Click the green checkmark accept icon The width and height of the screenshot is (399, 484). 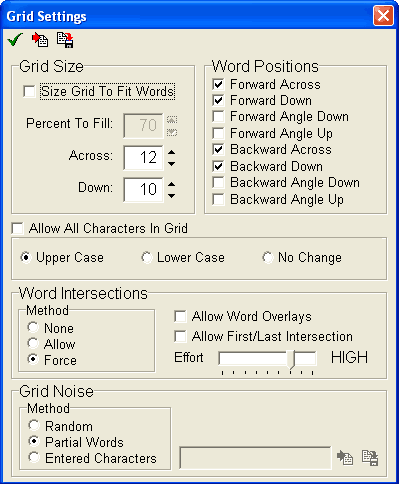pos(15,40)
